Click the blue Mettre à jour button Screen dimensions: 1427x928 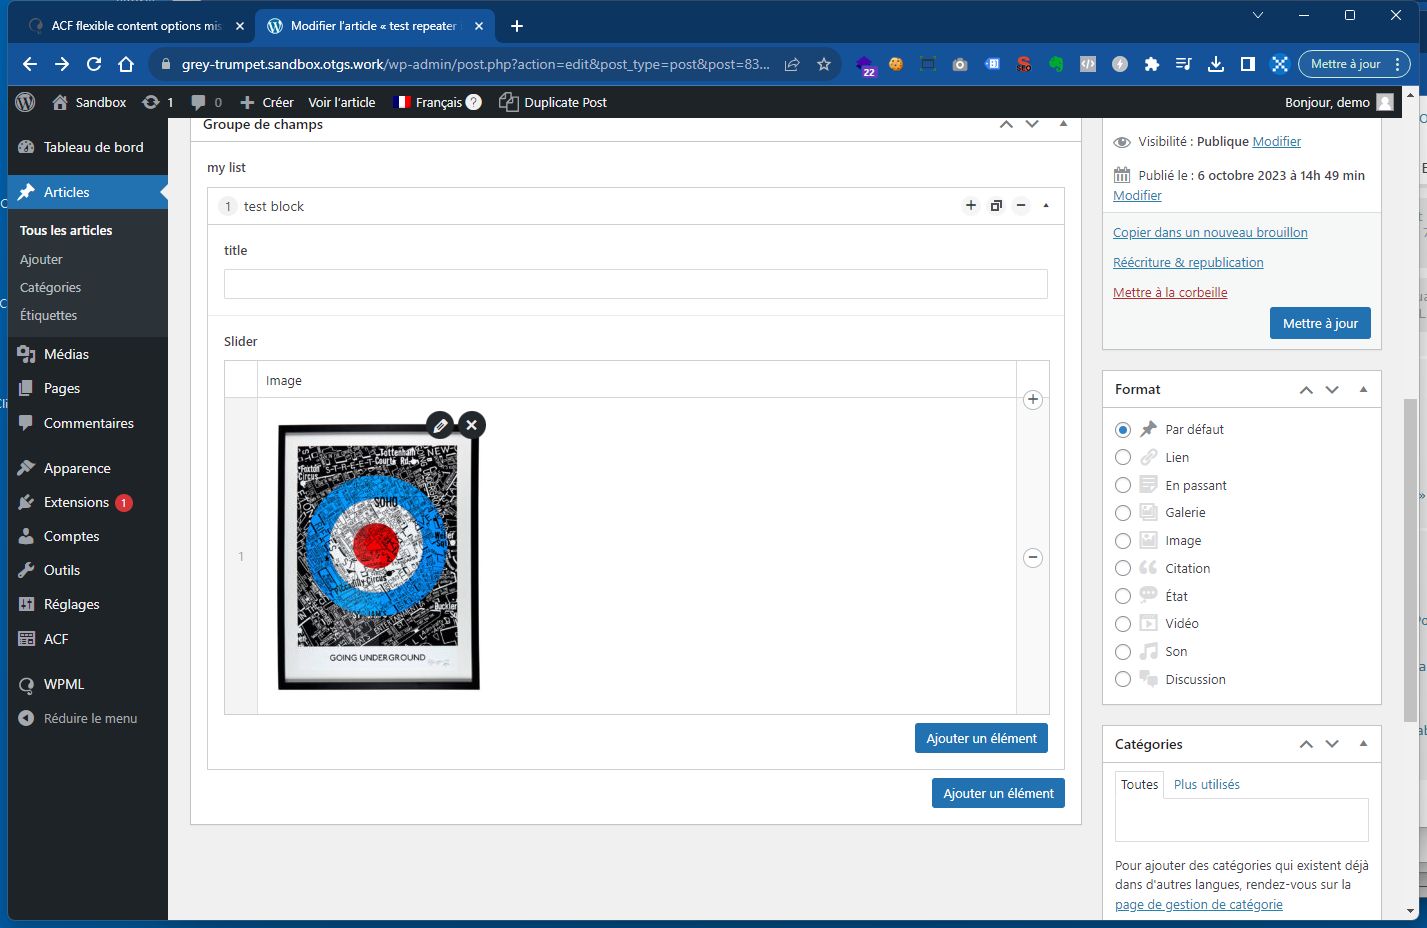(1320, 323)
